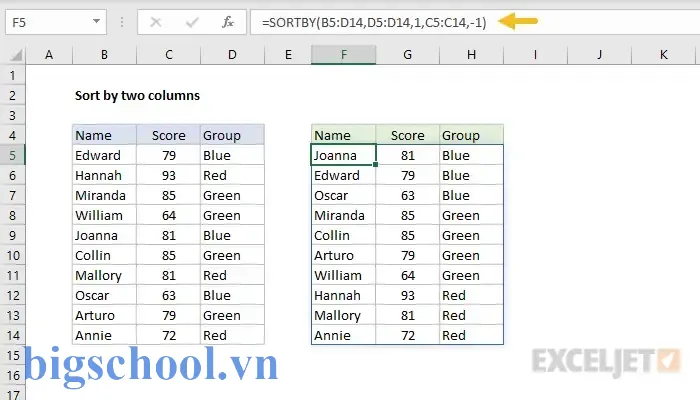The height and width of the screenshot is (400, 700).
Task: Select row 8 header
Action: coord(12,216)
